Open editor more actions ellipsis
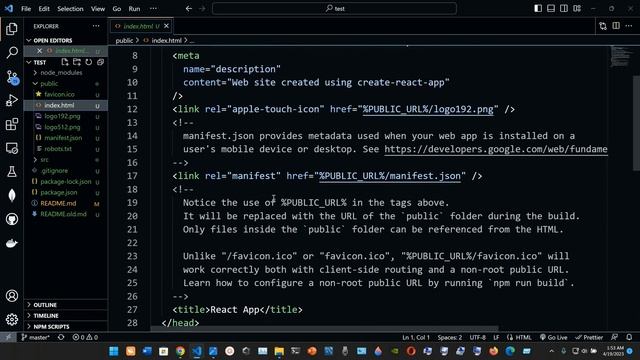Viewport: 640px width, 360px height. [629, 26]
